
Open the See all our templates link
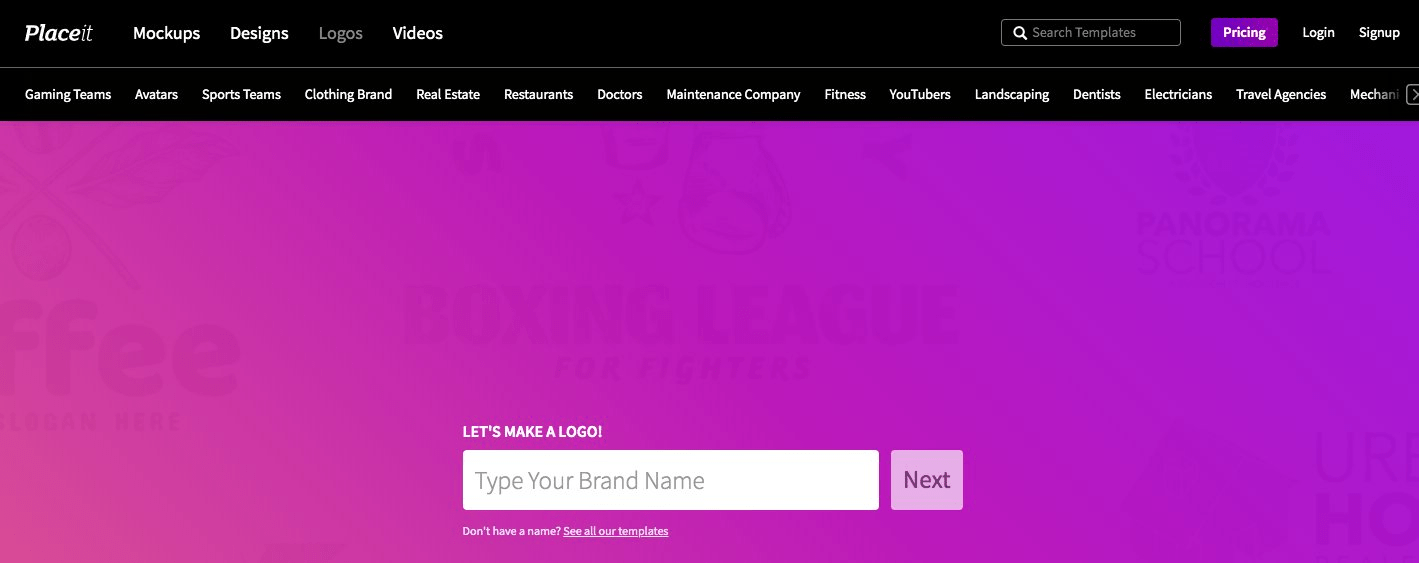click(x=615, y=531)
